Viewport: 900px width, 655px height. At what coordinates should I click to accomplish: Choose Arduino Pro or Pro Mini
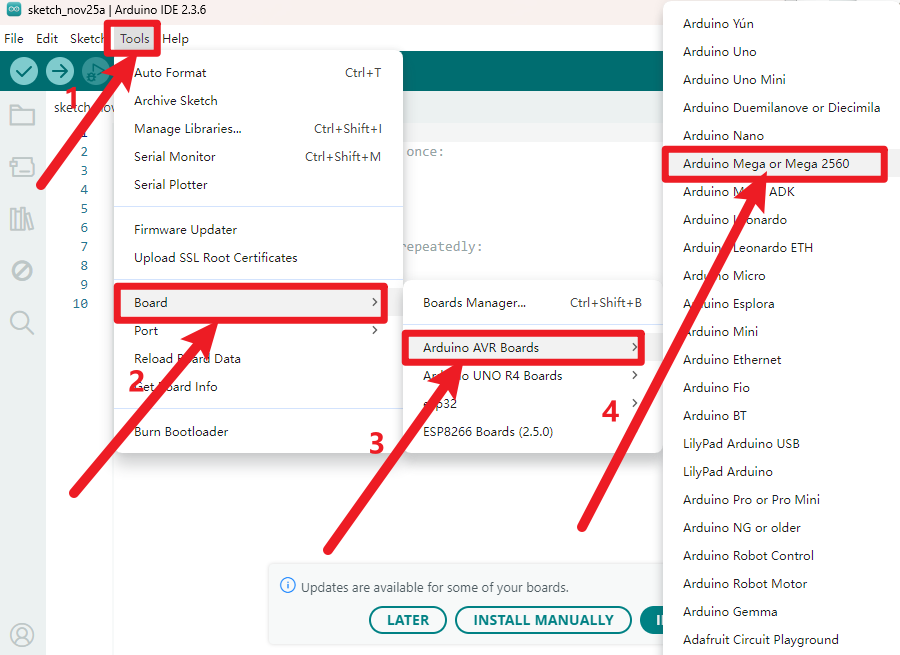(781, 500)
